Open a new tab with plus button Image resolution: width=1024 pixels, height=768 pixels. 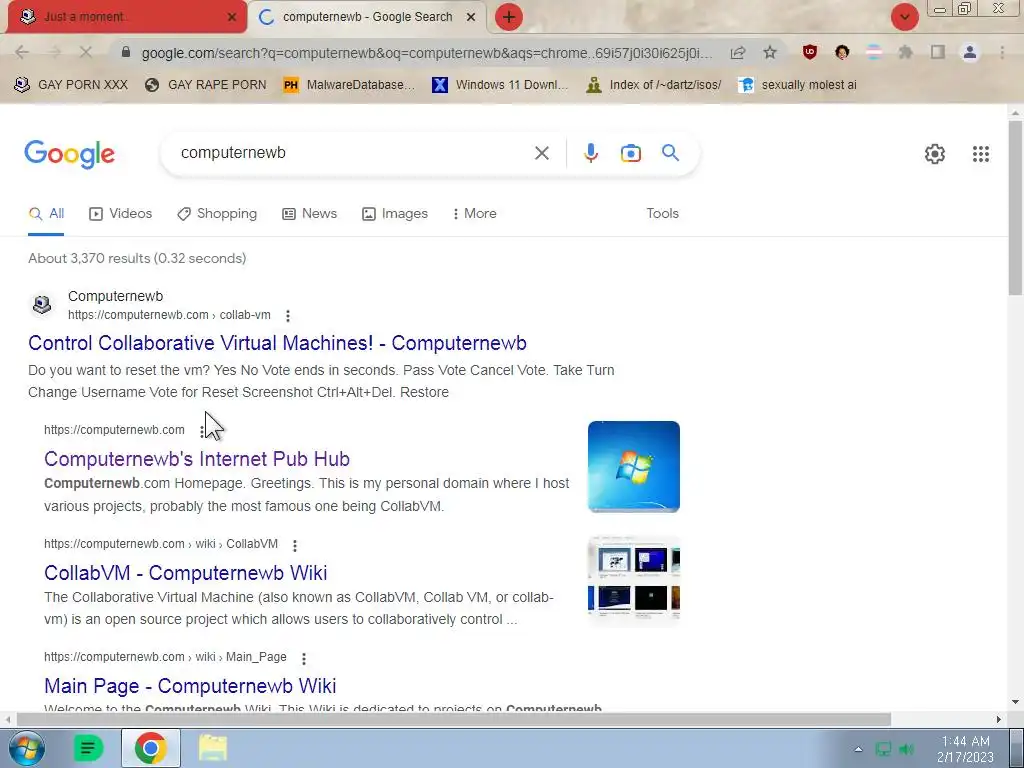[x=509, y=17]
